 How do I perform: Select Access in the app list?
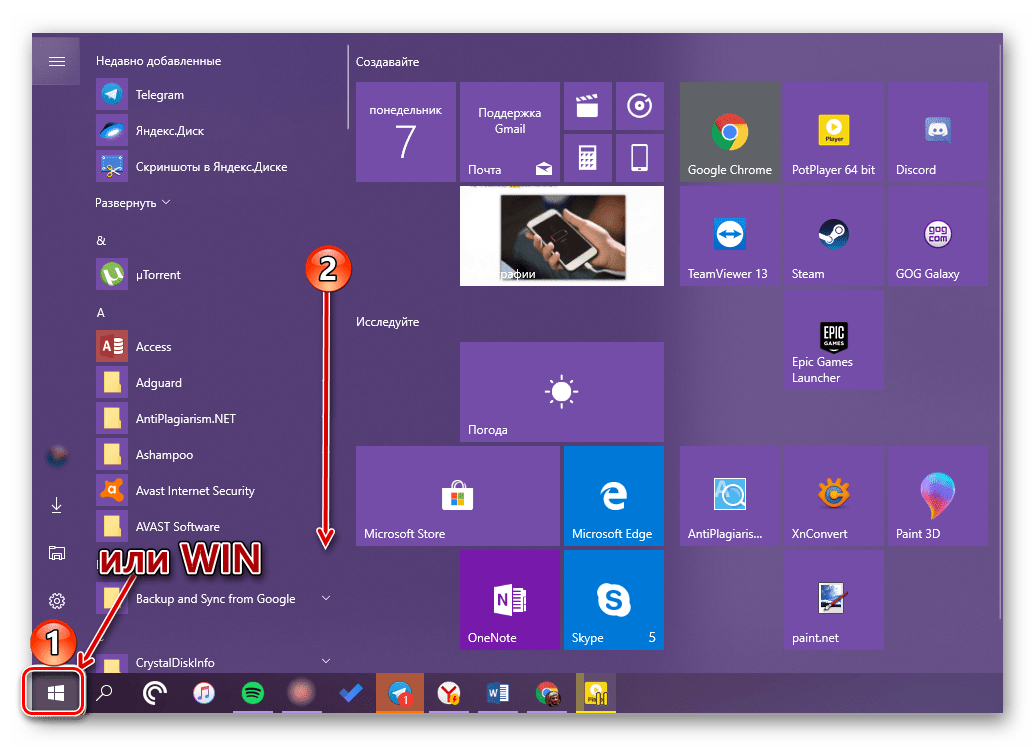(x=154, y=347)
